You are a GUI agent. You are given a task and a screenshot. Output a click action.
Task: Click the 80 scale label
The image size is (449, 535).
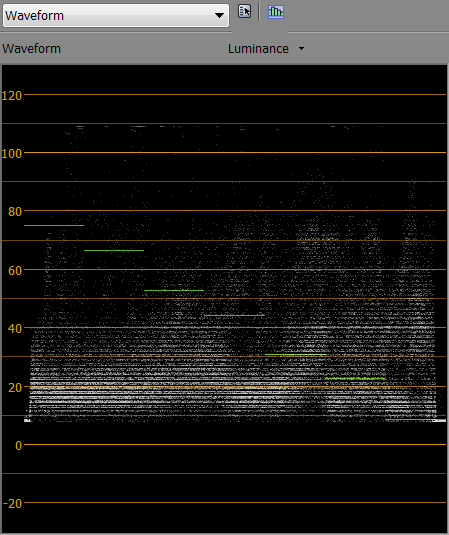(x=15, y=212)
